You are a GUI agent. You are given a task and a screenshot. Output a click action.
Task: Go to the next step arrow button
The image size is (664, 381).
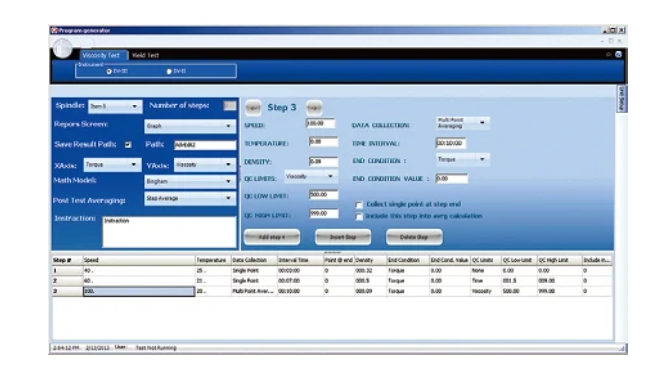[314, 108]
